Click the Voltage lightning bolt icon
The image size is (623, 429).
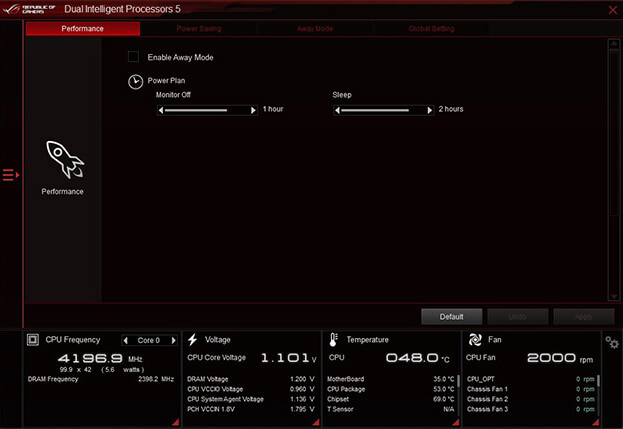click(x=193, y=340)
